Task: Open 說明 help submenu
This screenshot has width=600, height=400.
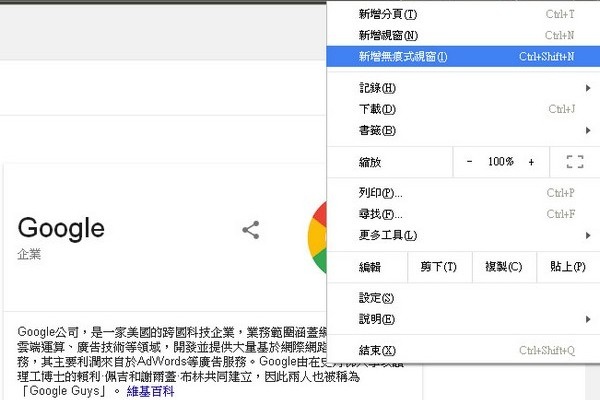Action: [463, 319]
